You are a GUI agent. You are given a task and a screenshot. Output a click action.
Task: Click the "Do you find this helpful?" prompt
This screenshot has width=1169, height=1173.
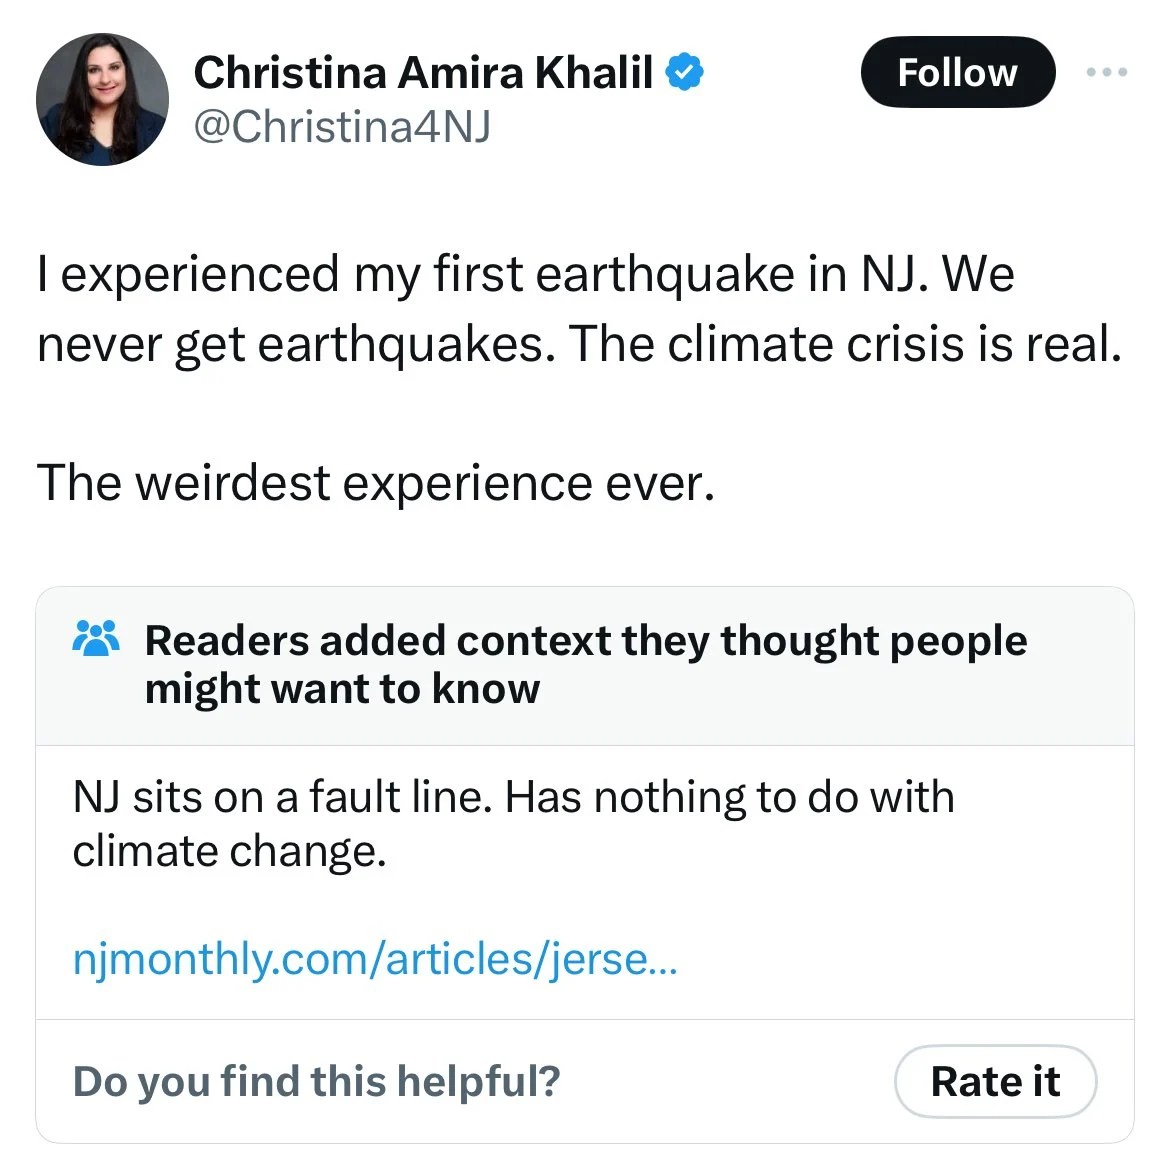pyautogui.click(x=316, y=1081)
